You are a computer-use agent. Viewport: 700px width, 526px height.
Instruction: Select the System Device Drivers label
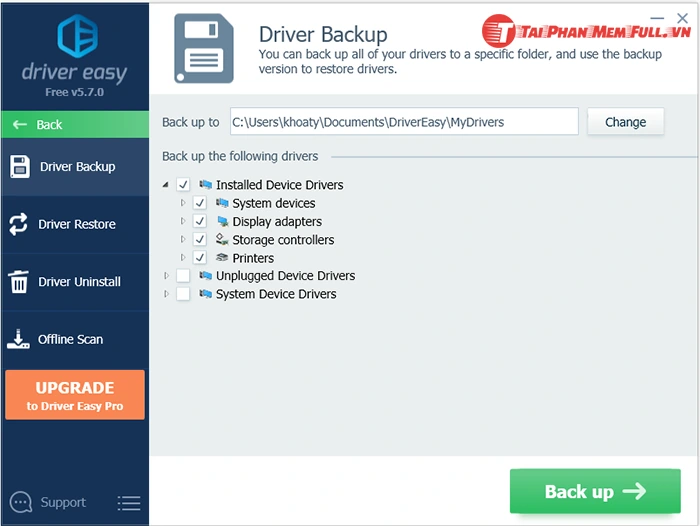(x=276, y=294)
